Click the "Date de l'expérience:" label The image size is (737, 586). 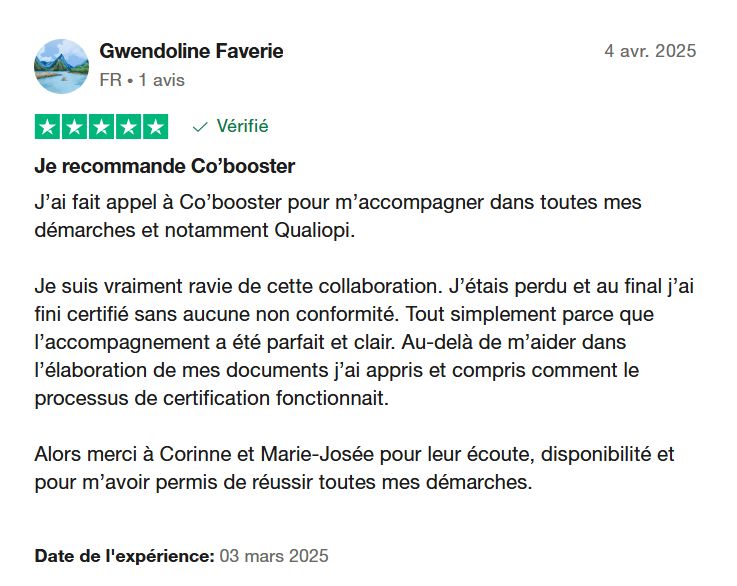tap(124, 555)
